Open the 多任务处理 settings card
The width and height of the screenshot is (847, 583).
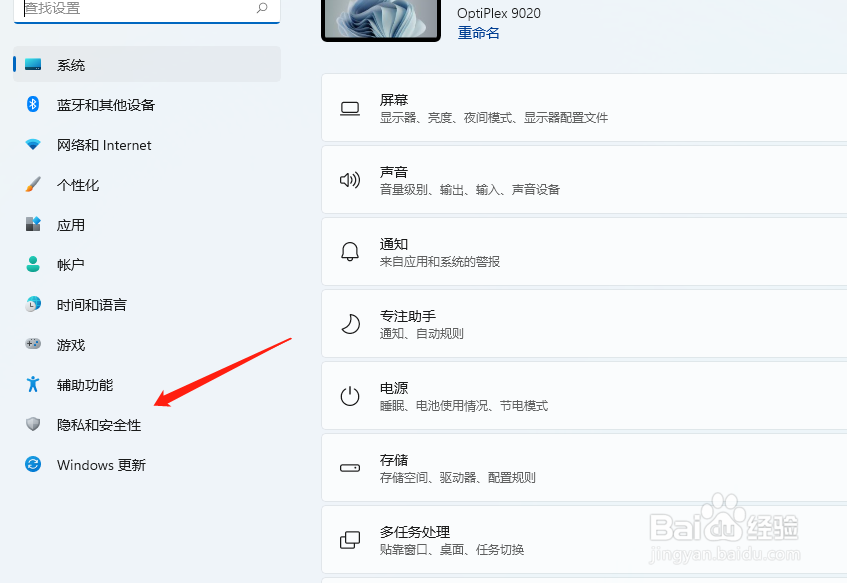tap(584, 539)
